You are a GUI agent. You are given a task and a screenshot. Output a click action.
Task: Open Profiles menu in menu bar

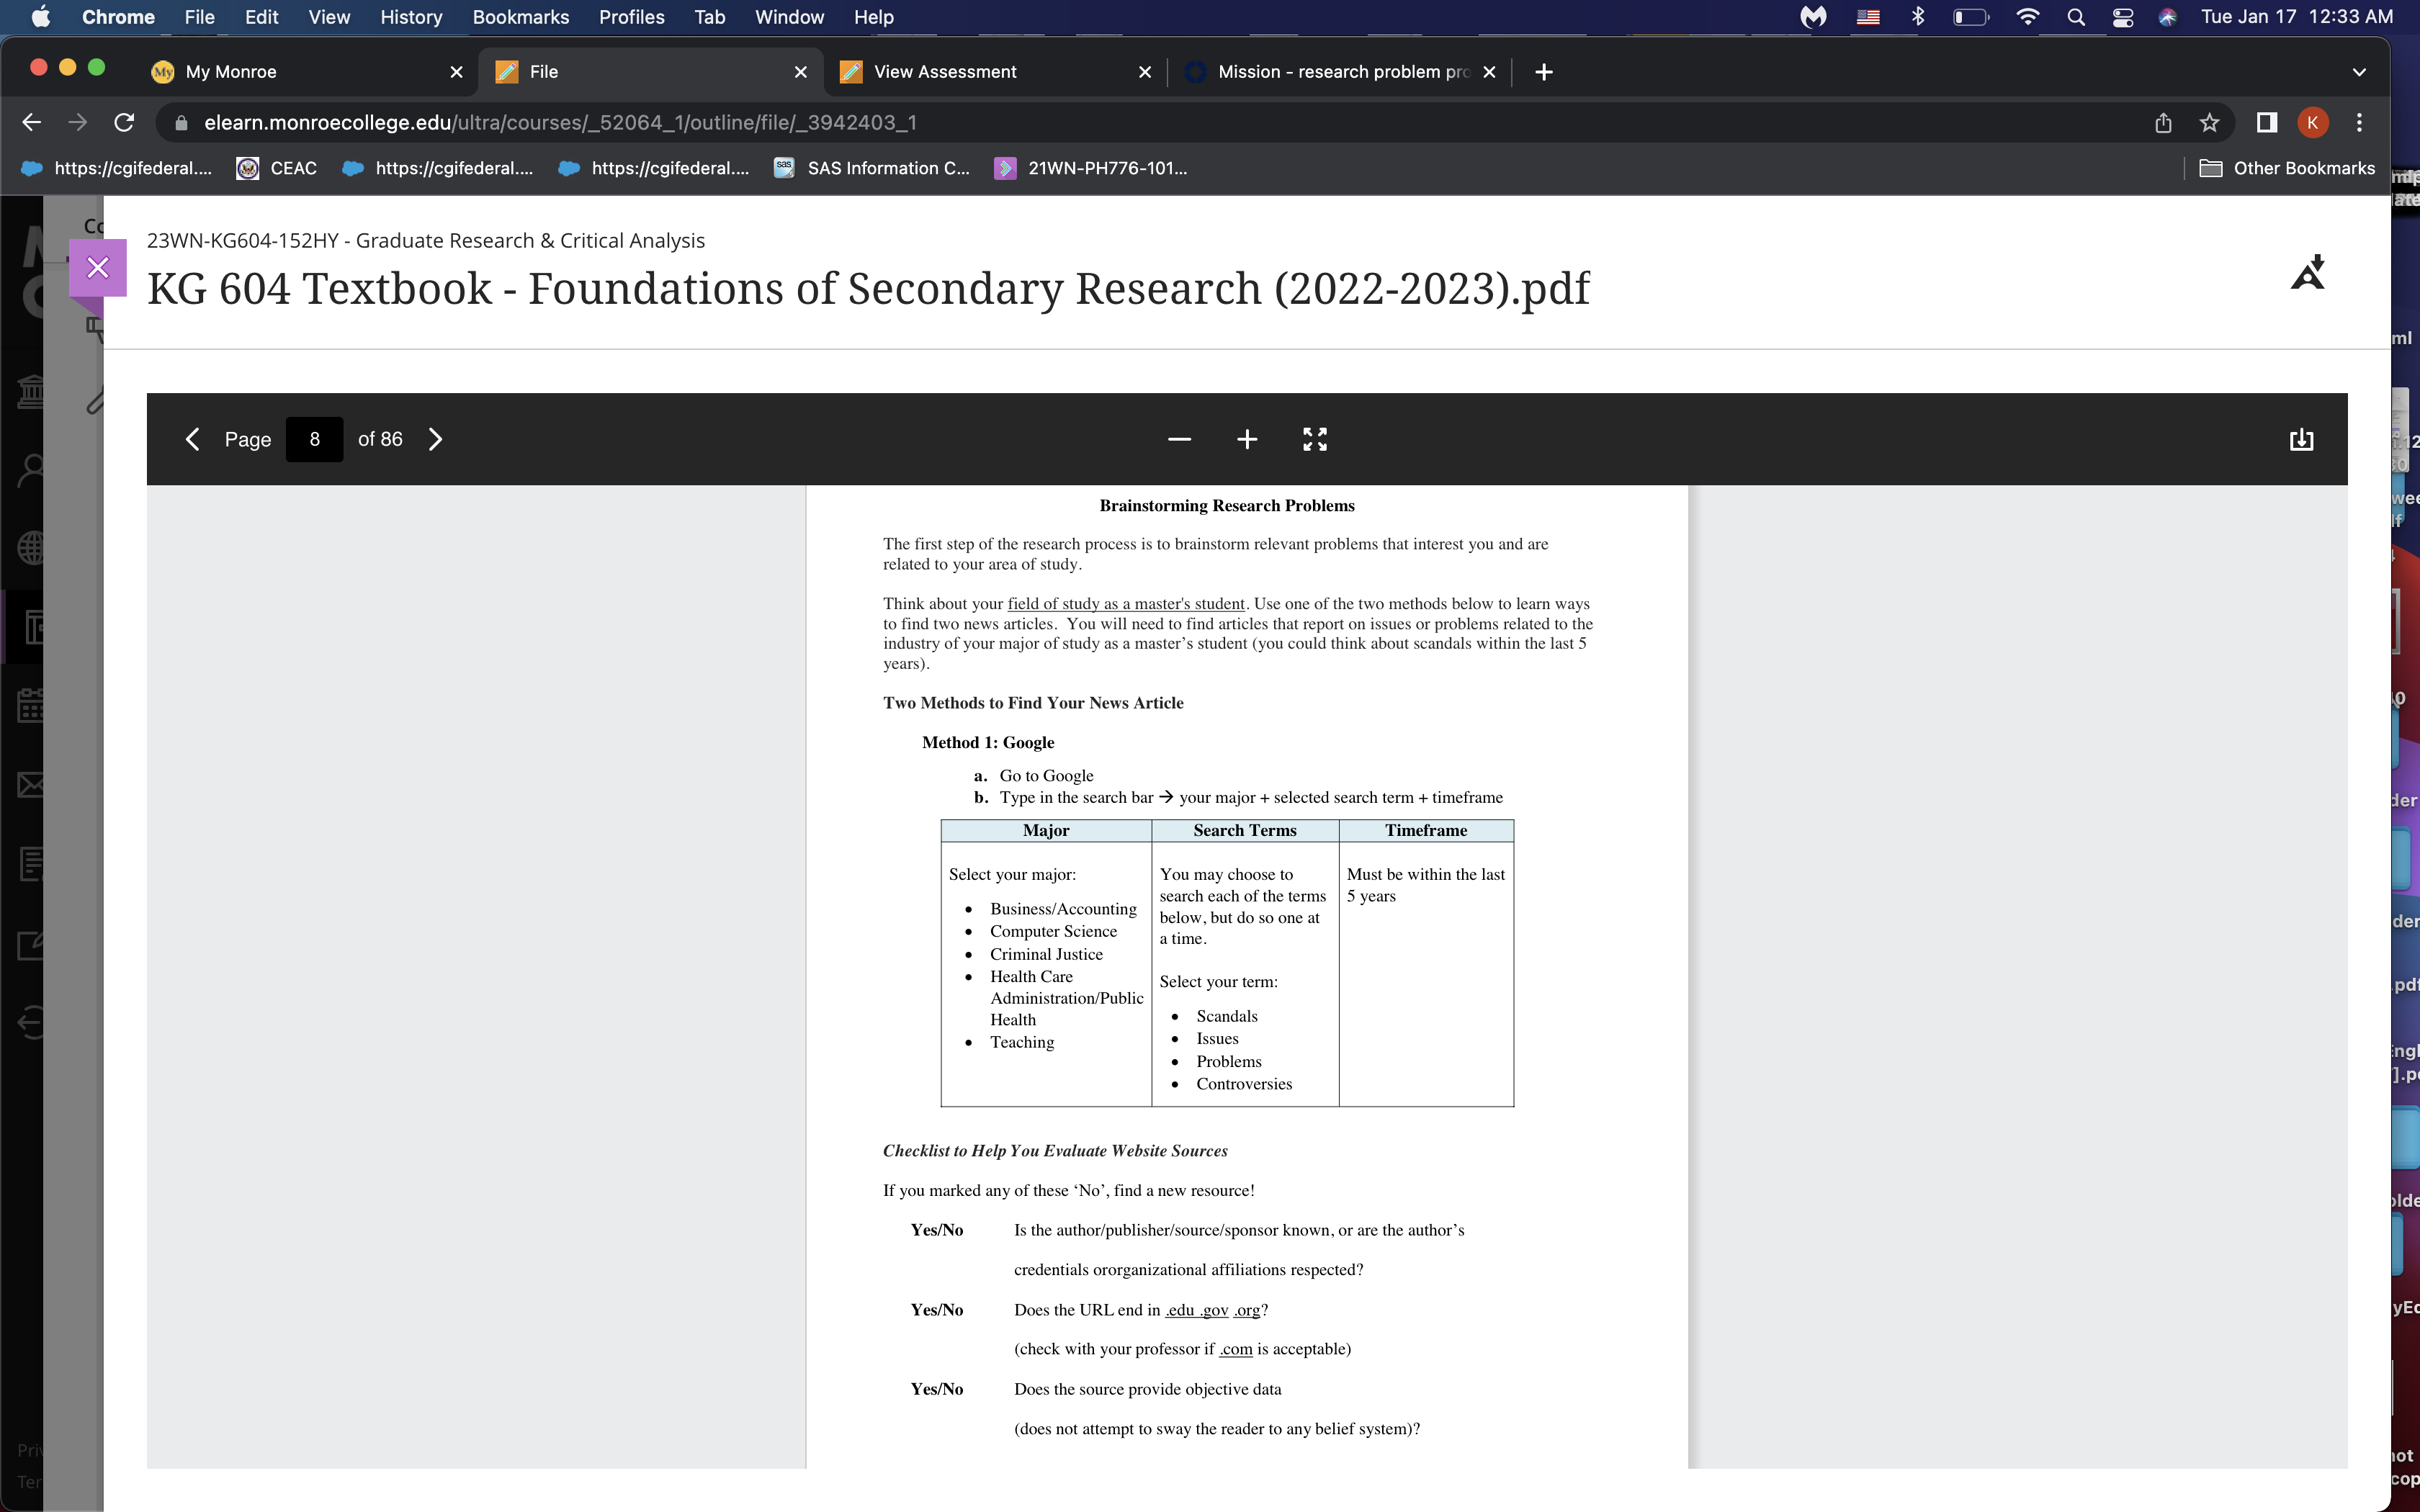click(631, 17)
